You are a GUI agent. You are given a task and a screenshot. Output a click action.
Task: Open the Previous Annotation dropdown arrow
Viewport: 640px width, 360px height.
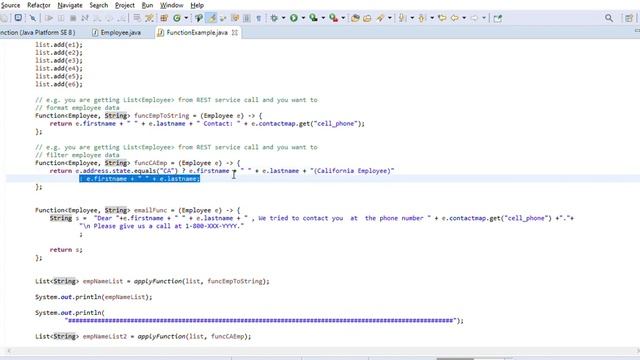pos(432,18)
